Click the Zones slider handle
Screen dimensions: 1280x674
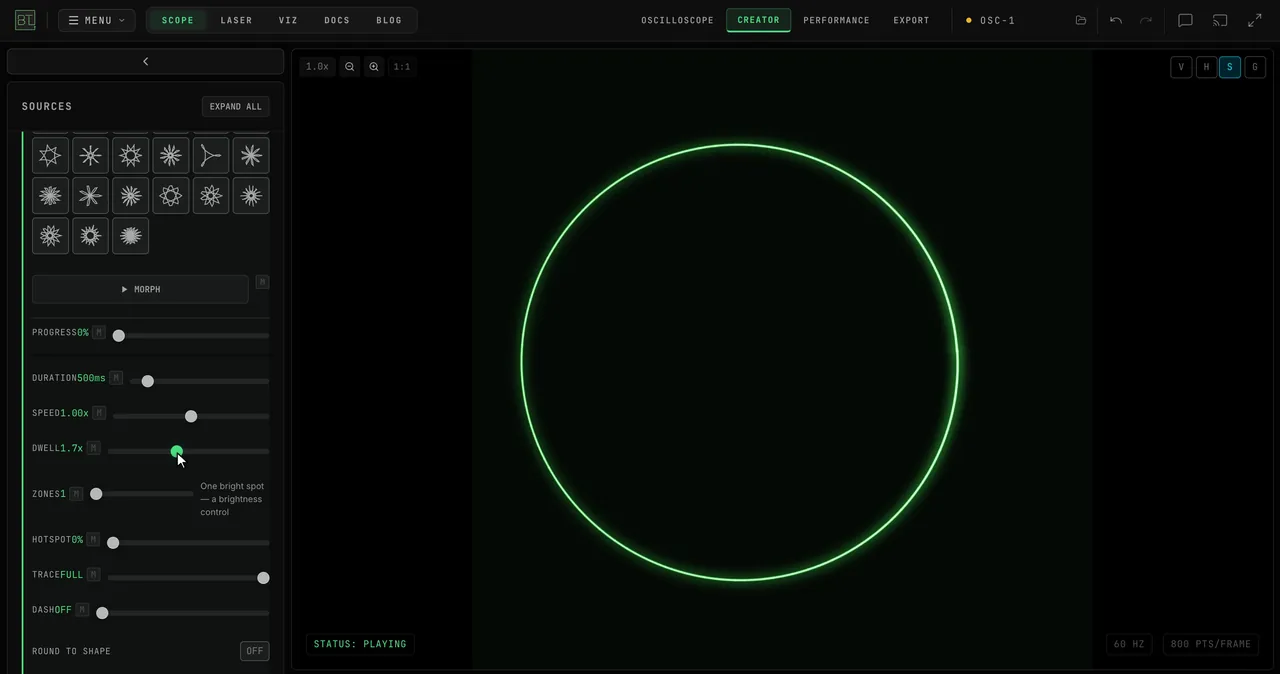(x=96, y=494)
